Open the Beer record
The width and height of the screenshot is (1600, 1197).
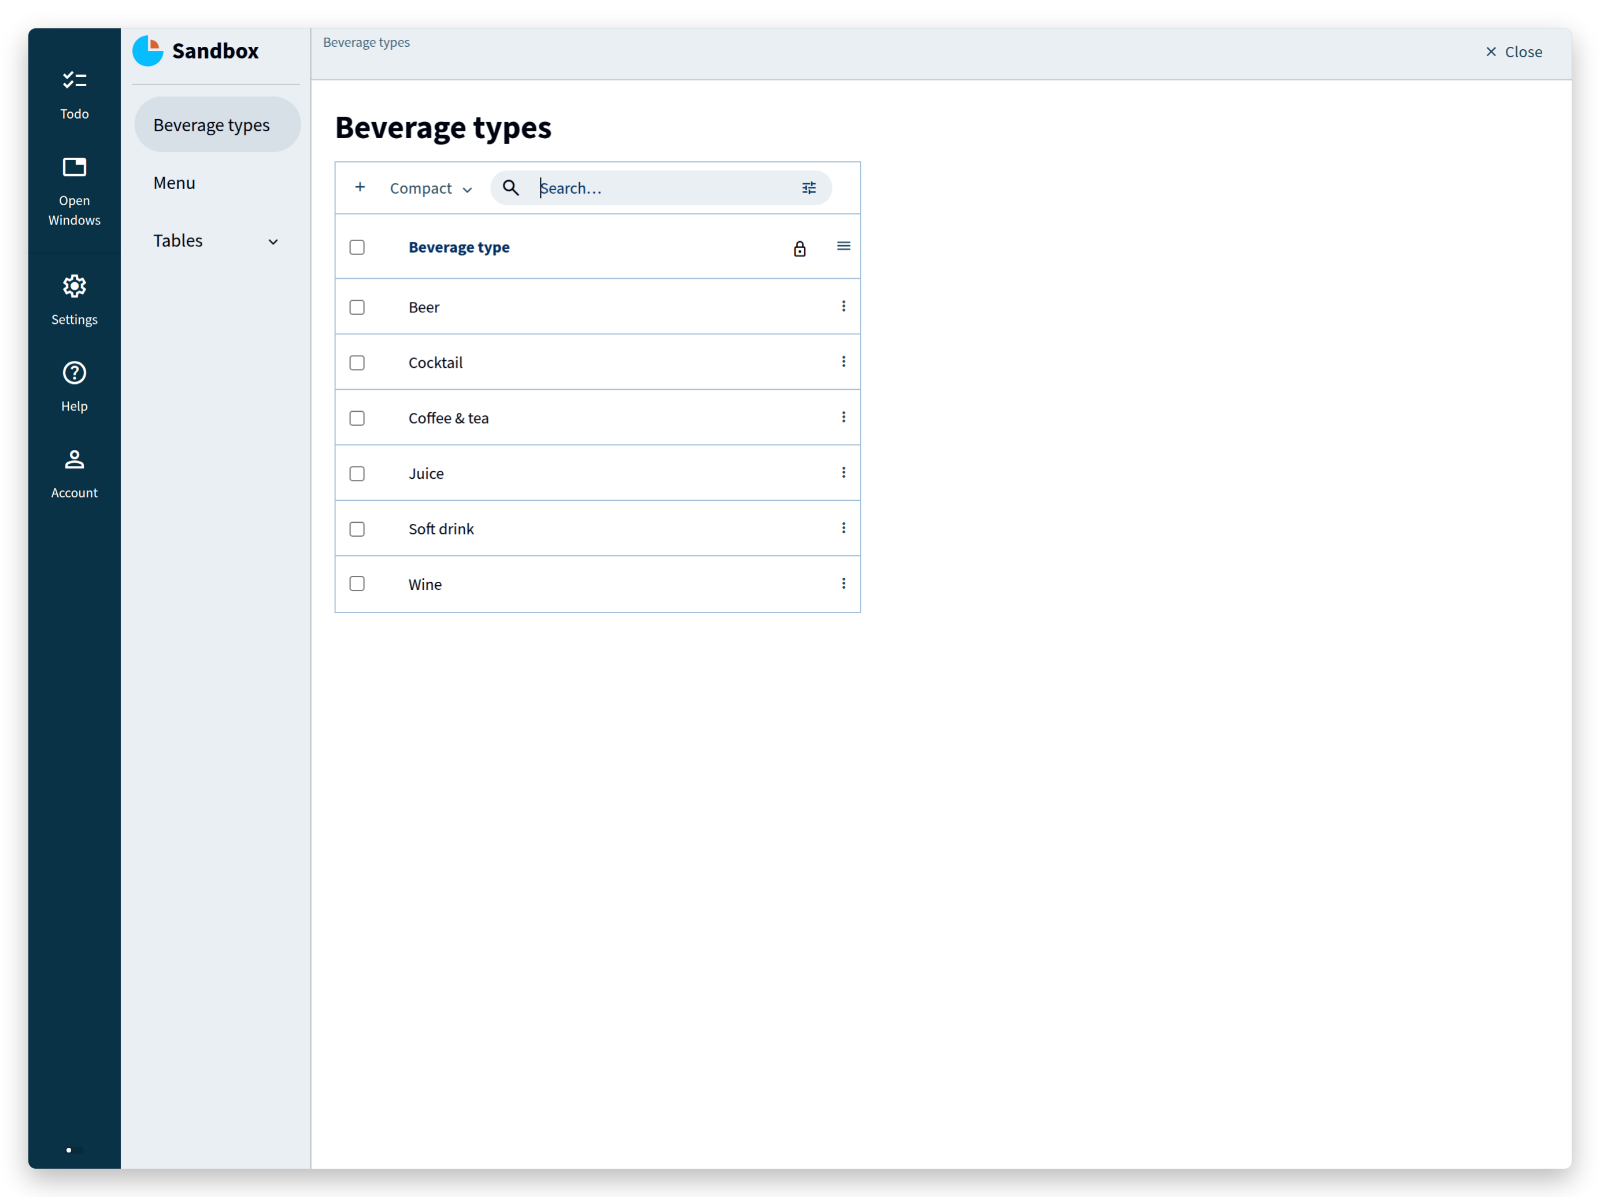[x=424, y=307]
